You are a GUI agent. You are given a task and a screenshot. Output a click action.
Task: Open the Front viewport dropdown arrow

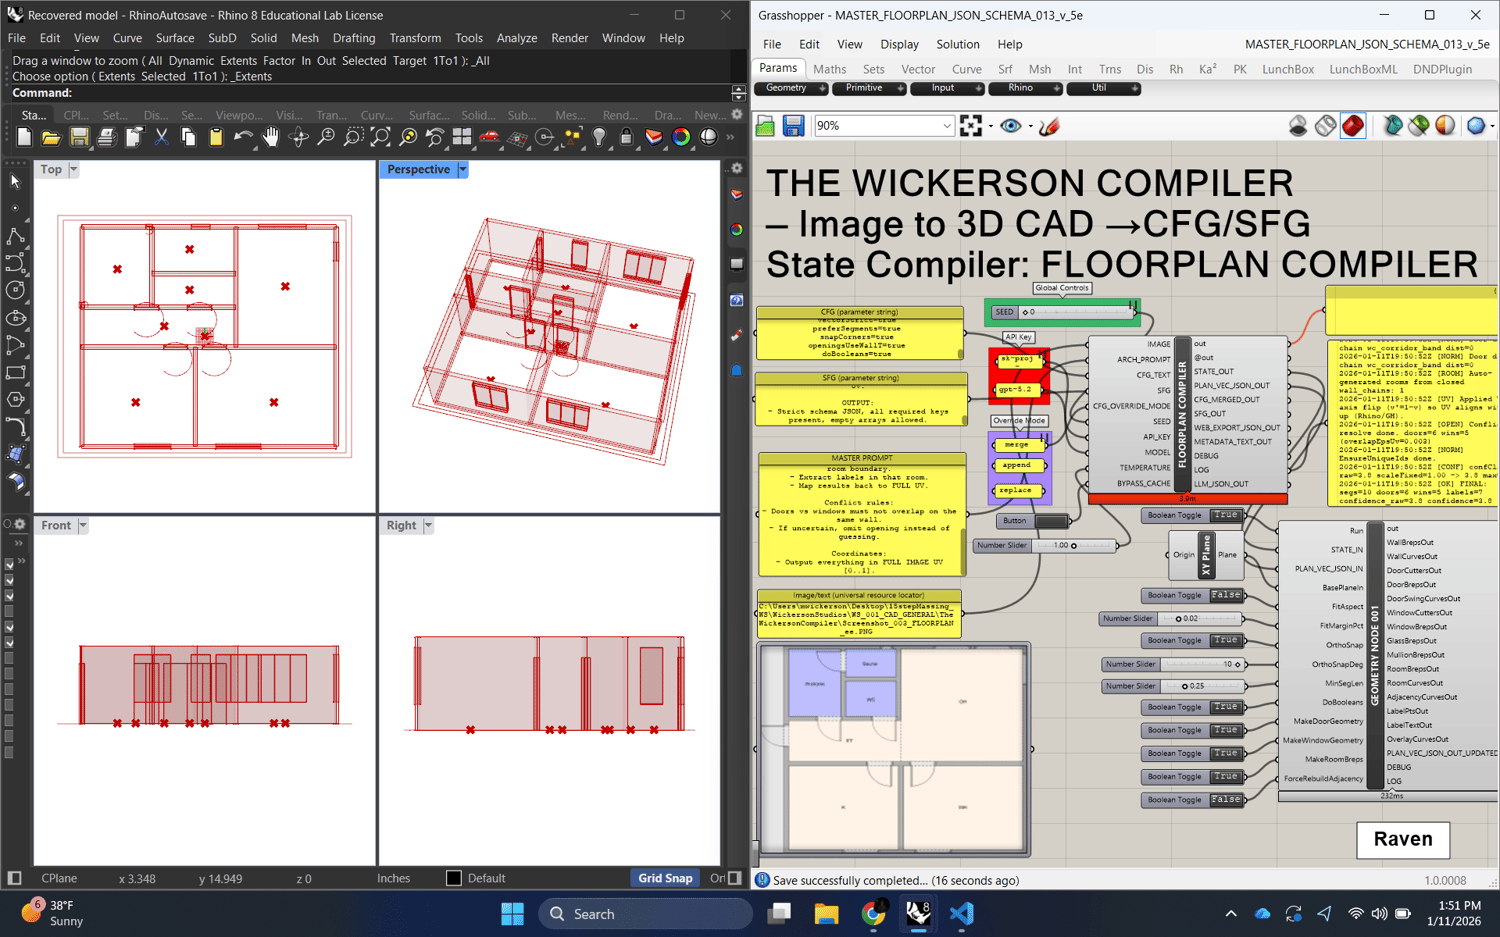[83, 526]
